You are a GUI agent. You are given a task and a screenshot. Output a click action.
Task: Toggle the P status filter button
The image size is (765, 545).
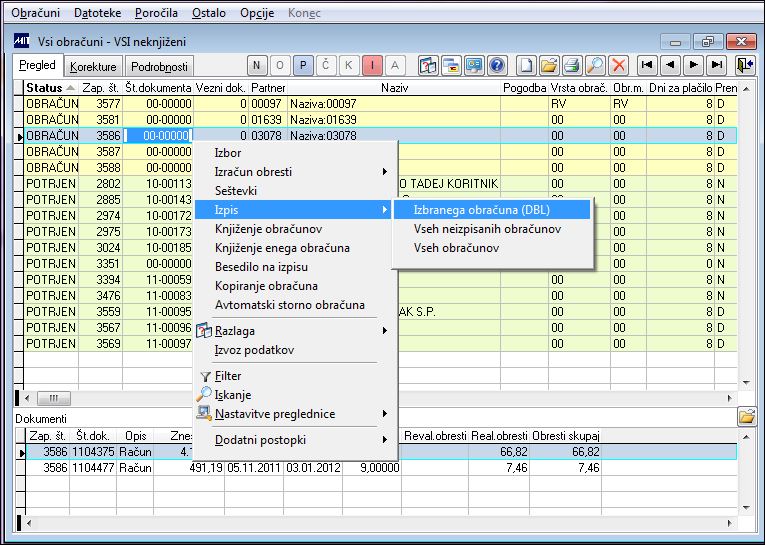pyautogui.click(x=303, y=65)
